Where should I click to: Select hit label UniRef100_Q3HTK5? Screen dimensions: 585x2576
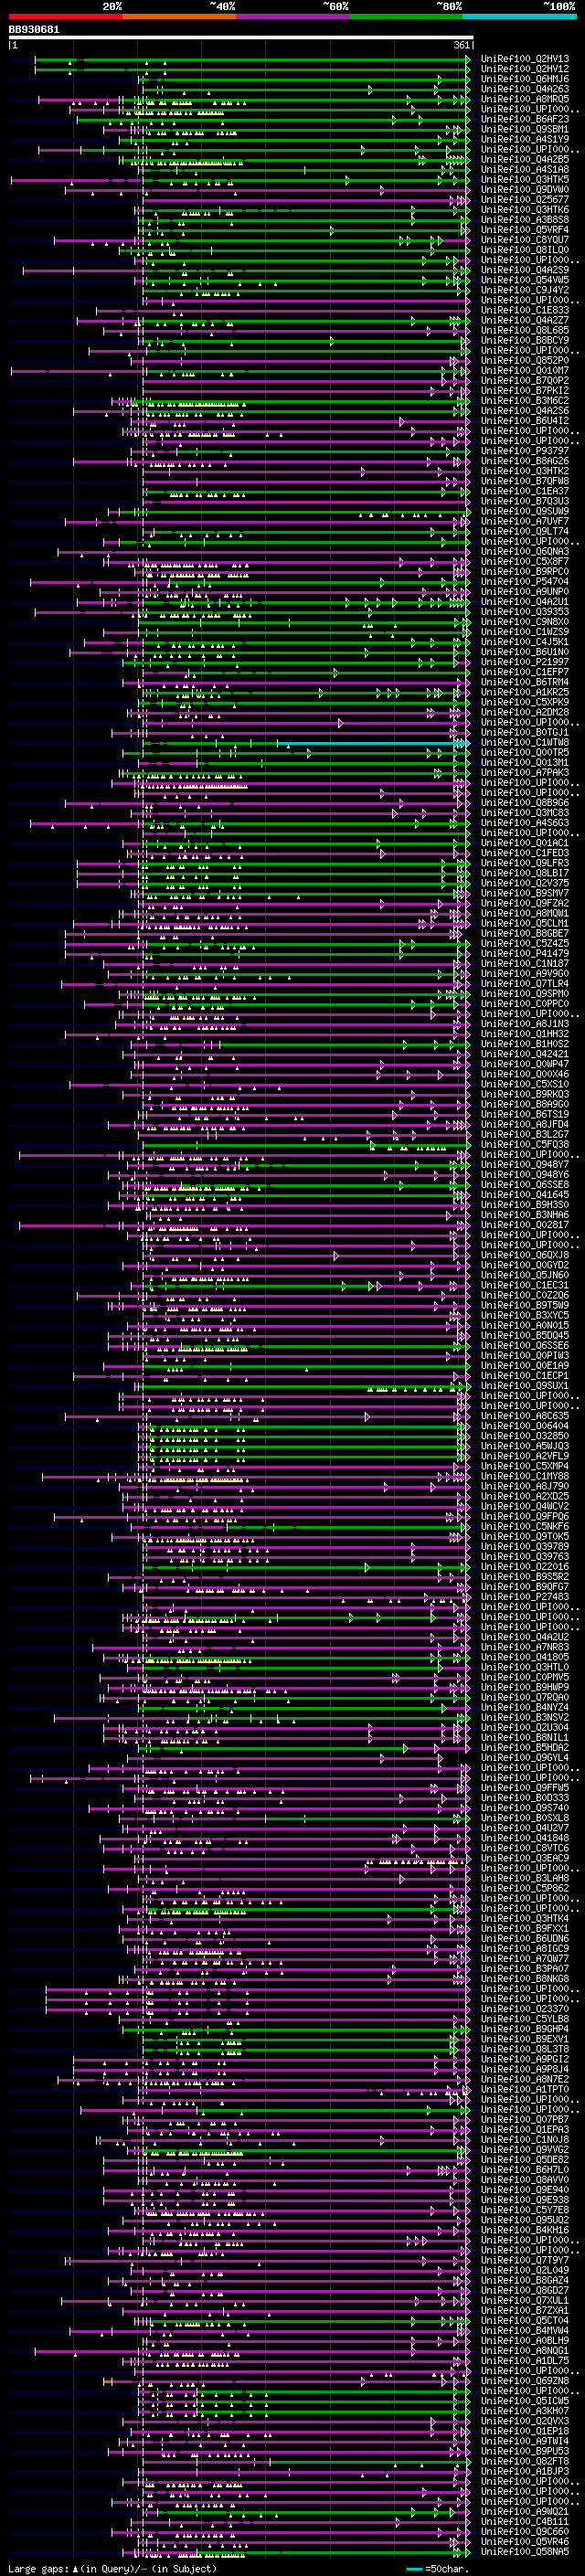[525, 180]
